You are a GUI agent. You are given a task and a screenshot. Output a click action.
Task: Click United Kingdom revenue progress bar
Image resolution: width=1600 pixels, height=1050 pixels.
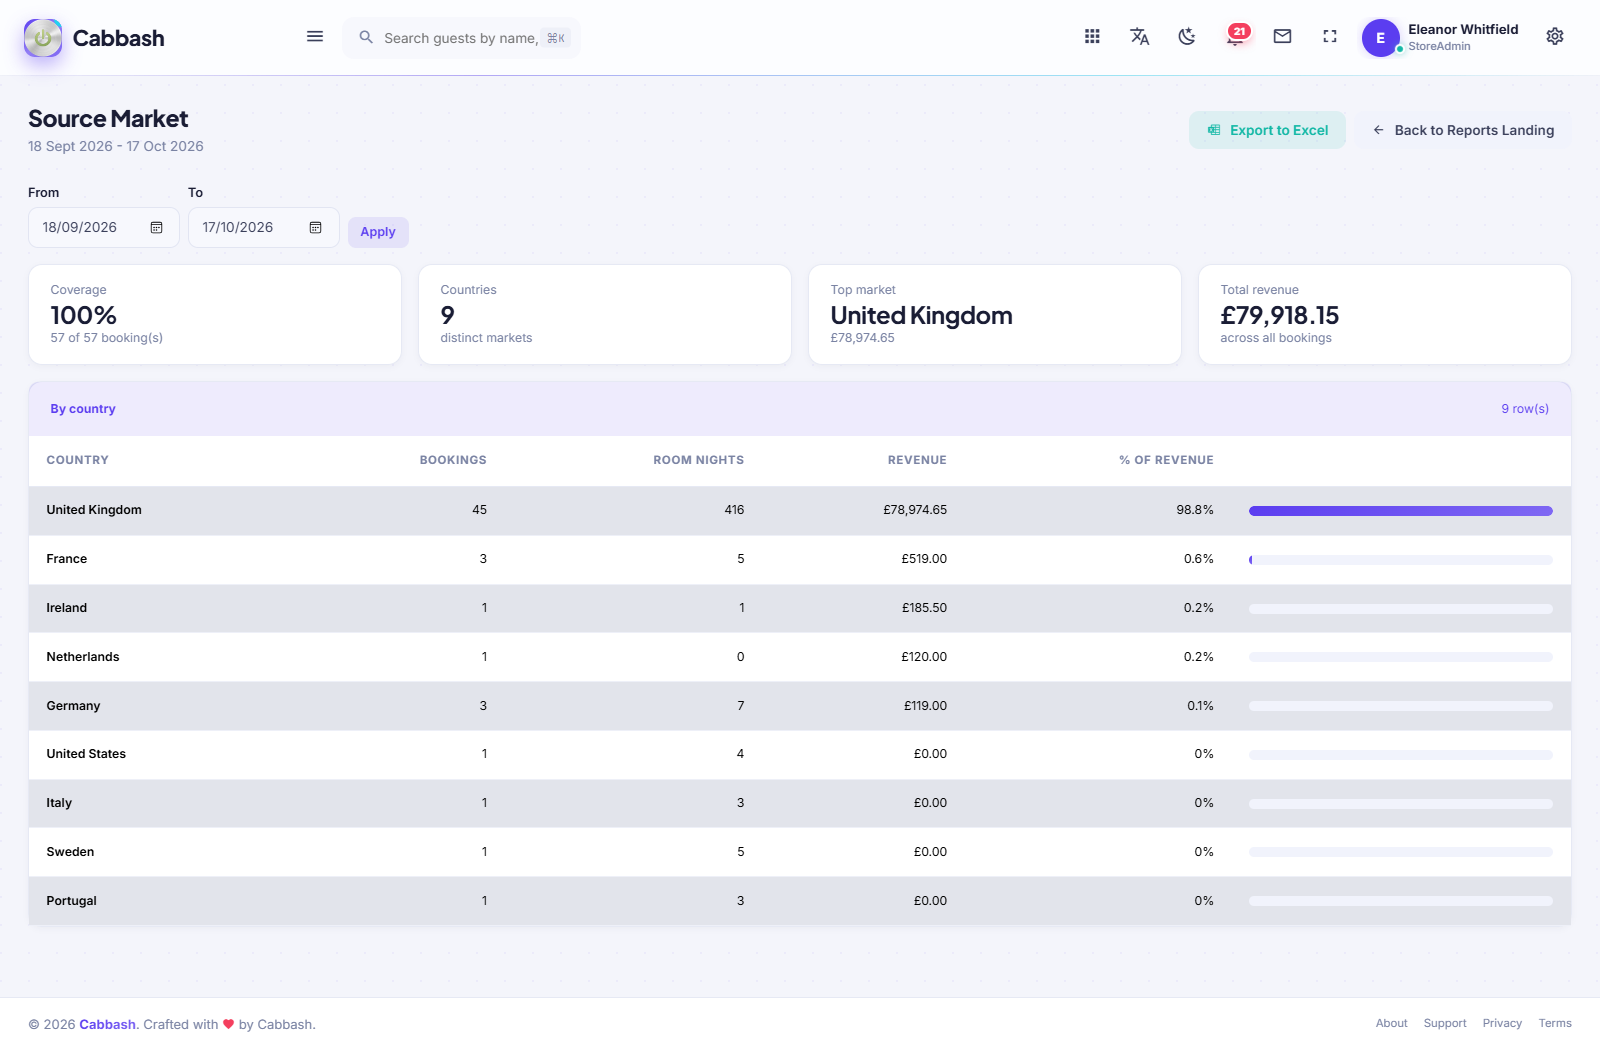(x=1401, y=511)
